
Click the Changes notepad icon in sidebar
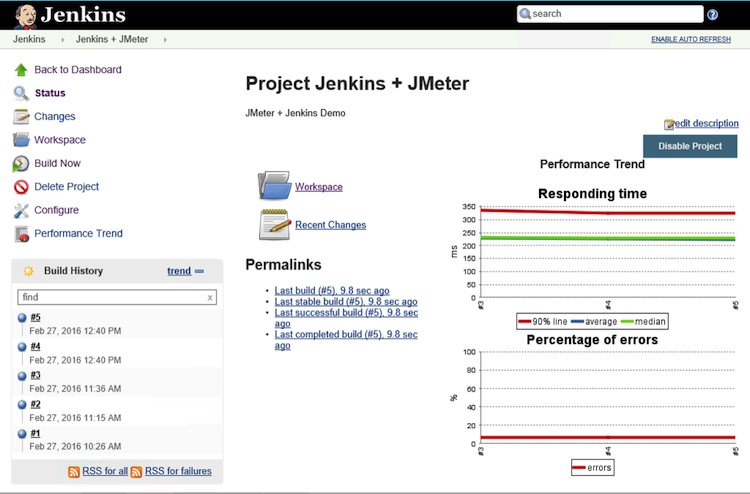[x=21, y=117]
